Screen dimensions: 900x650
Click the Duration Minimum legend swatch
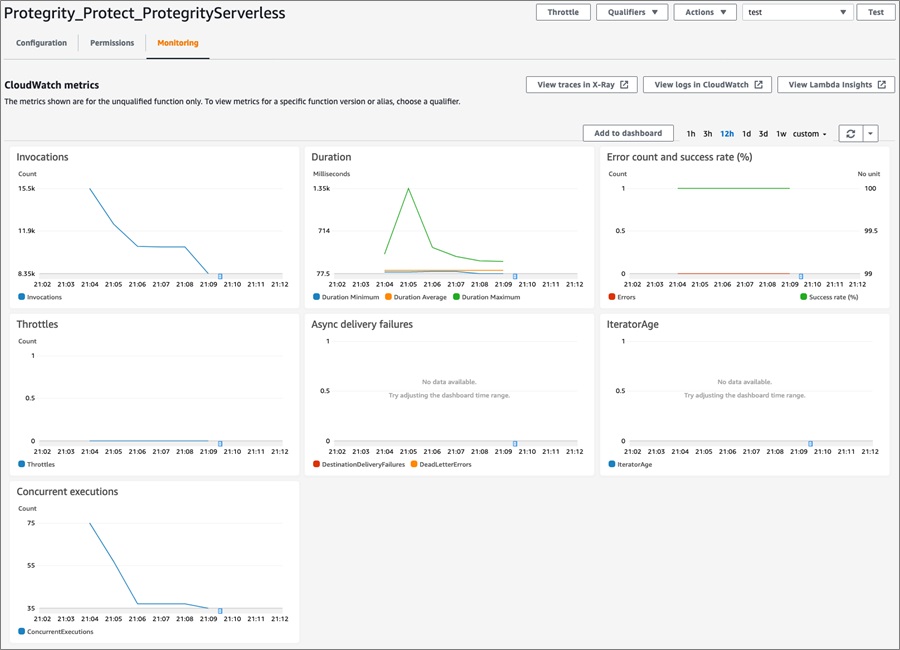pyautogui.click(x=316, y=297)
